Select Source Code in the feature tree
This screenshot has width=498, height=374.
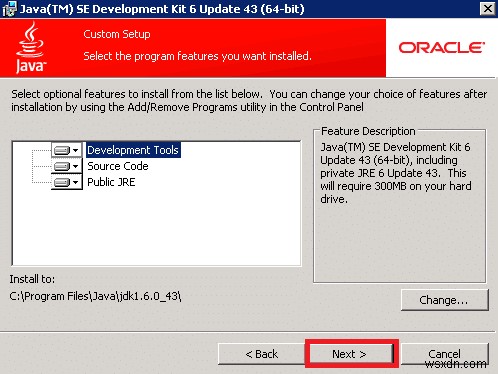[x=118, y=166]
